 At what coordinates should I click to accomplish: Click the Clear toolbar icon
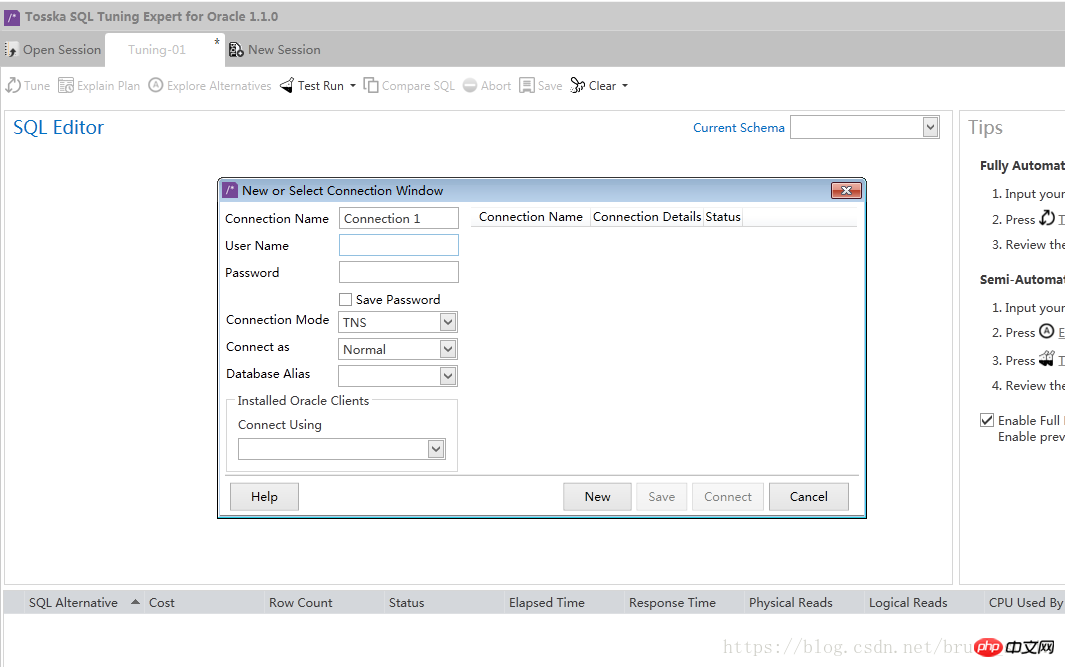pos(578,86)
